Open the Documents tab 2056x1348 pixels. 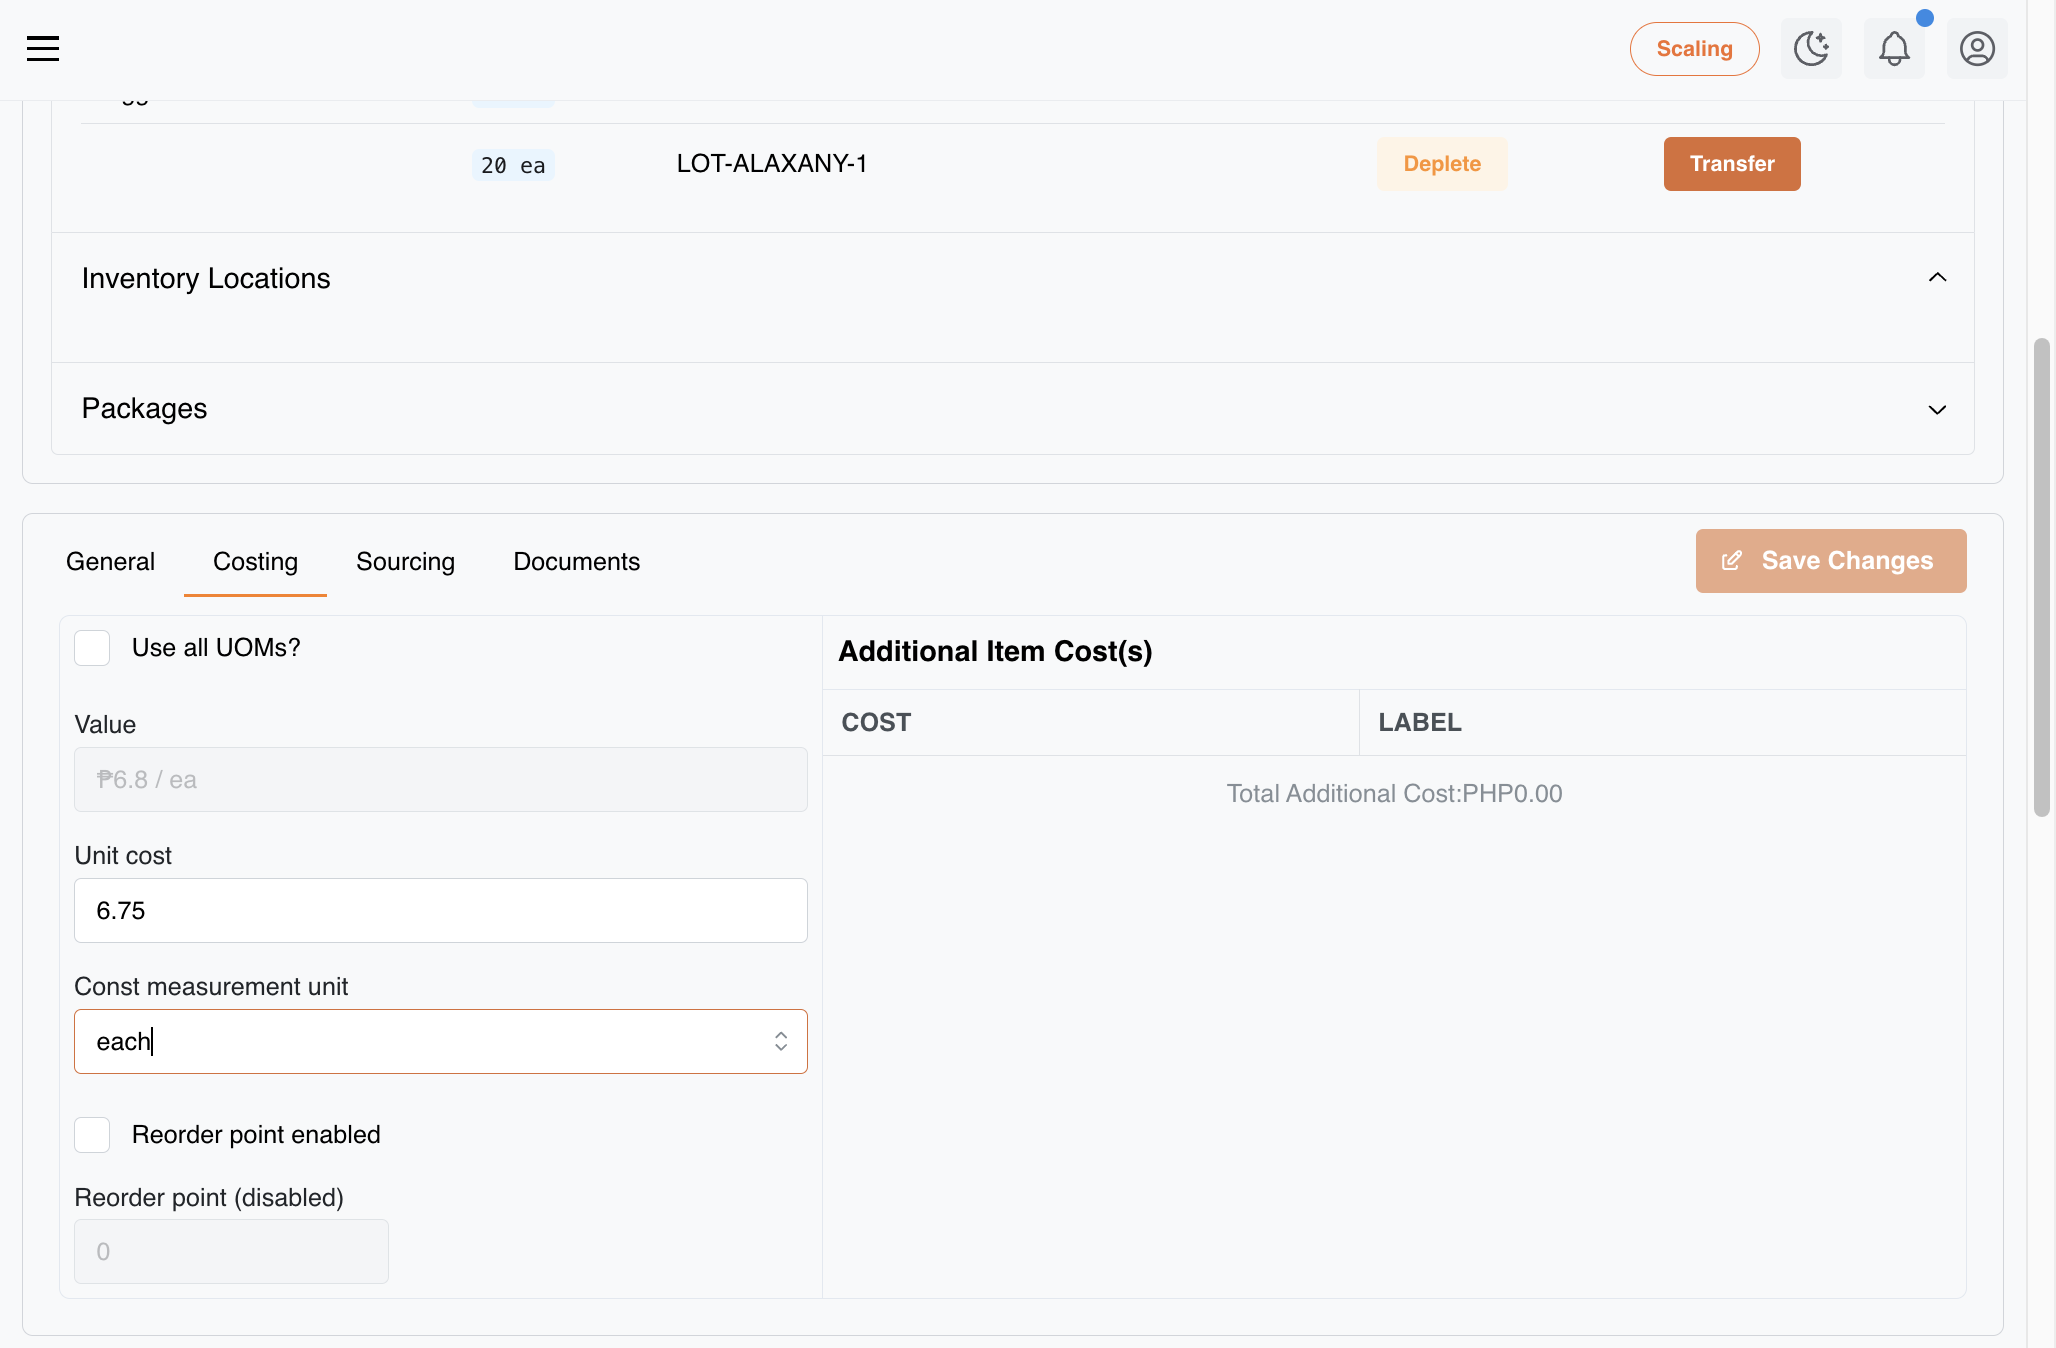pos(576,562)
